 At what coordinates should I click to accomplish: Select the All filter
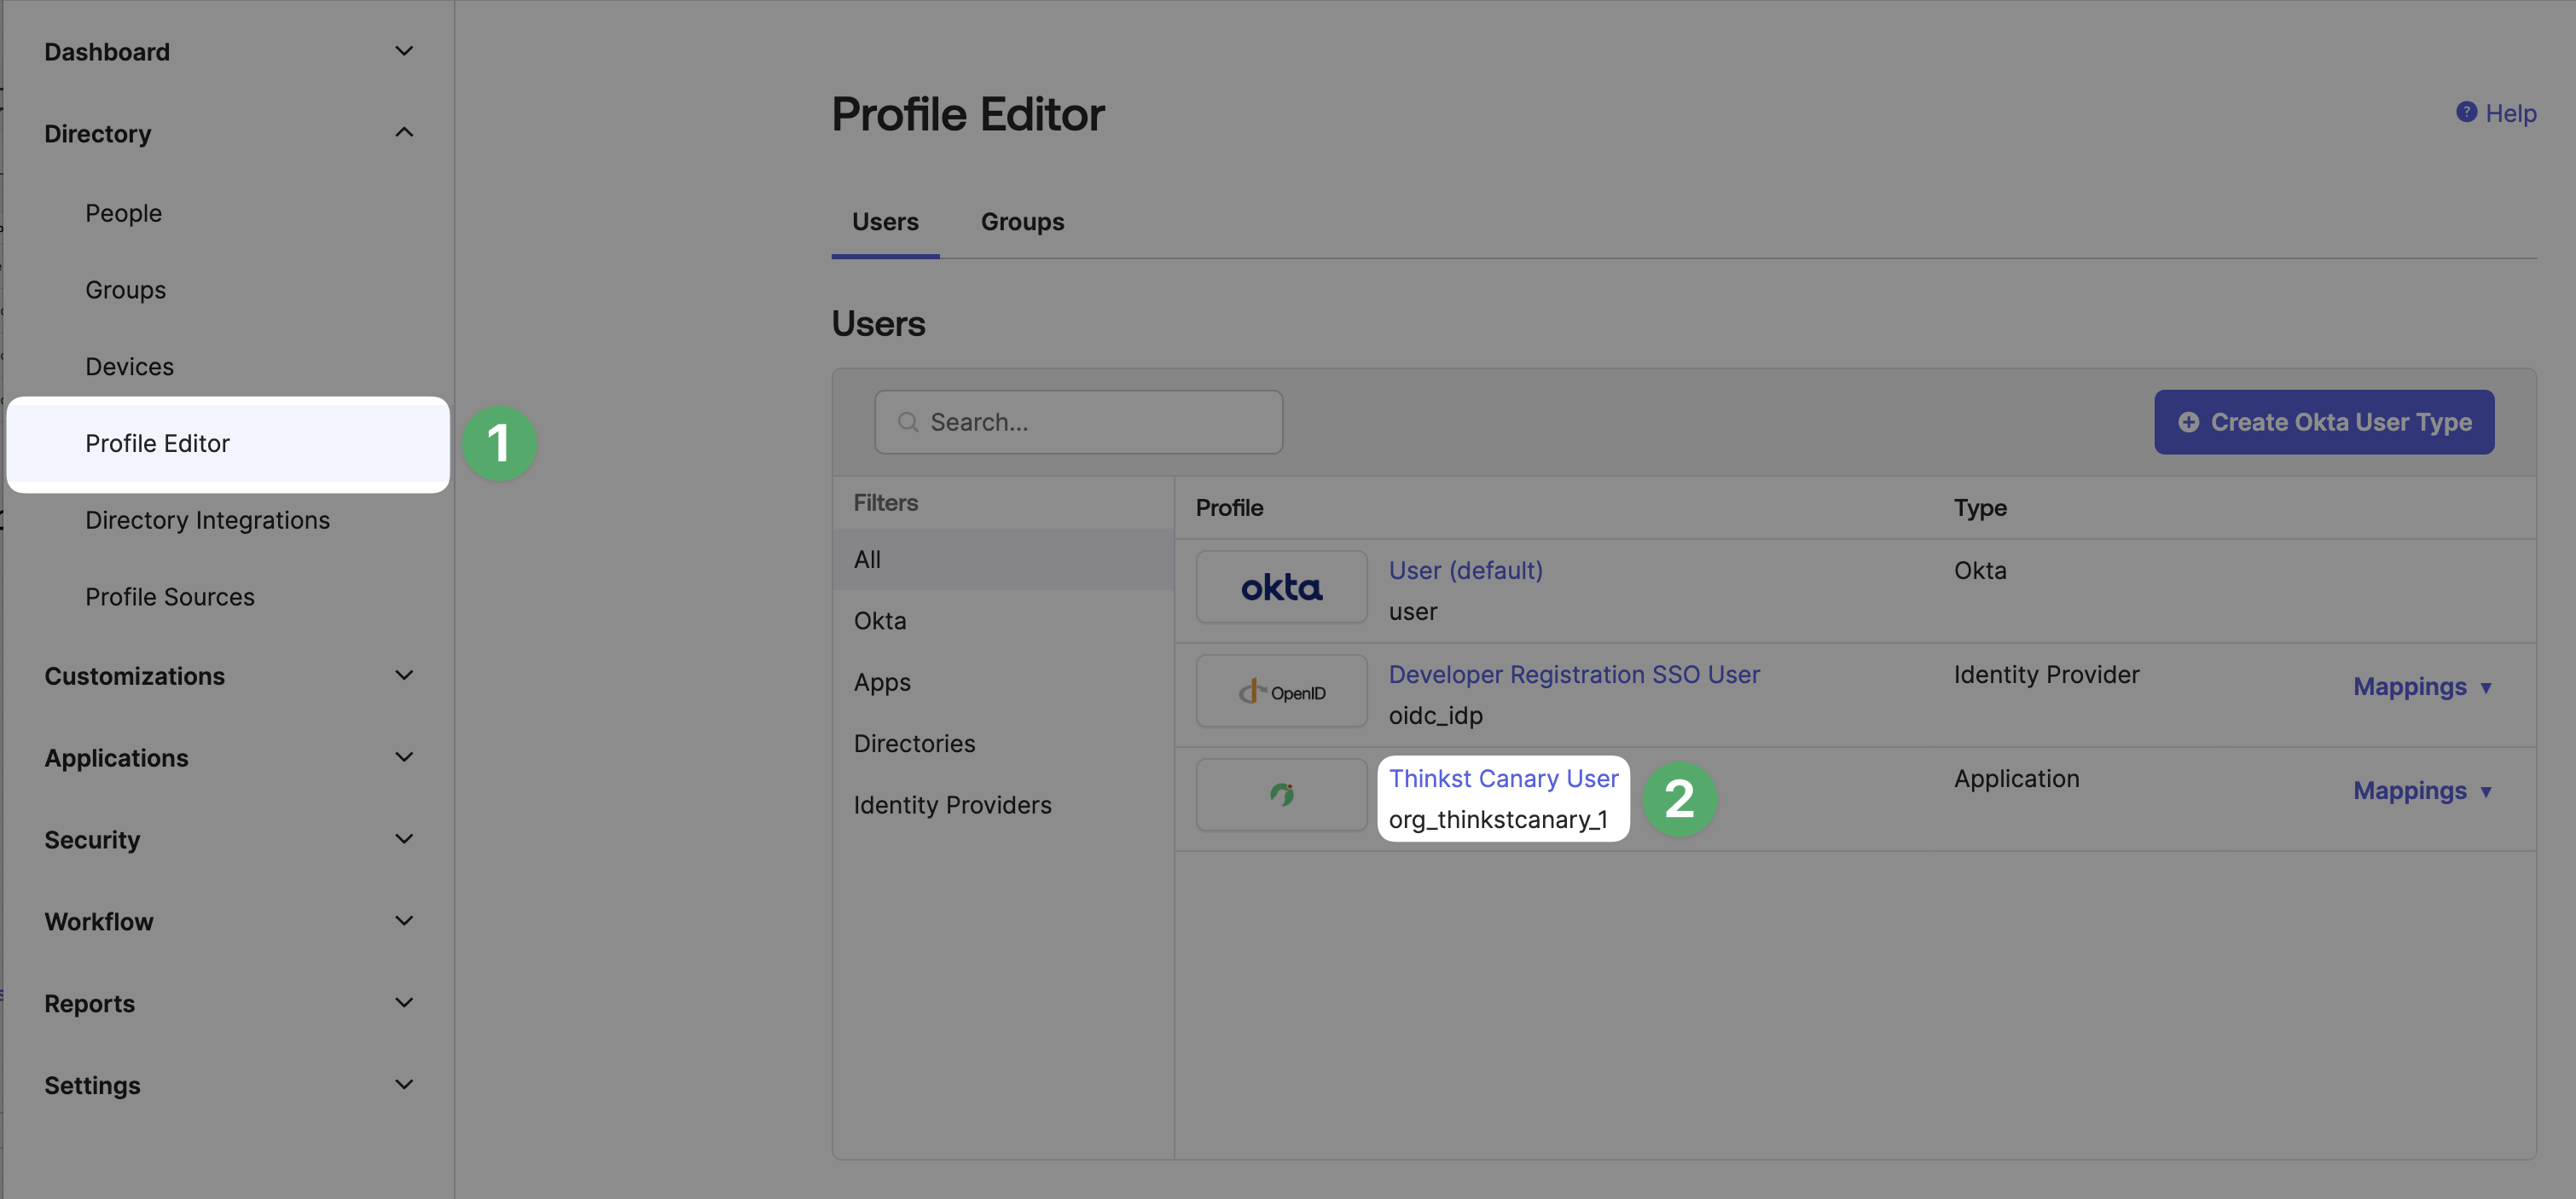click(x=1003, y=559)
